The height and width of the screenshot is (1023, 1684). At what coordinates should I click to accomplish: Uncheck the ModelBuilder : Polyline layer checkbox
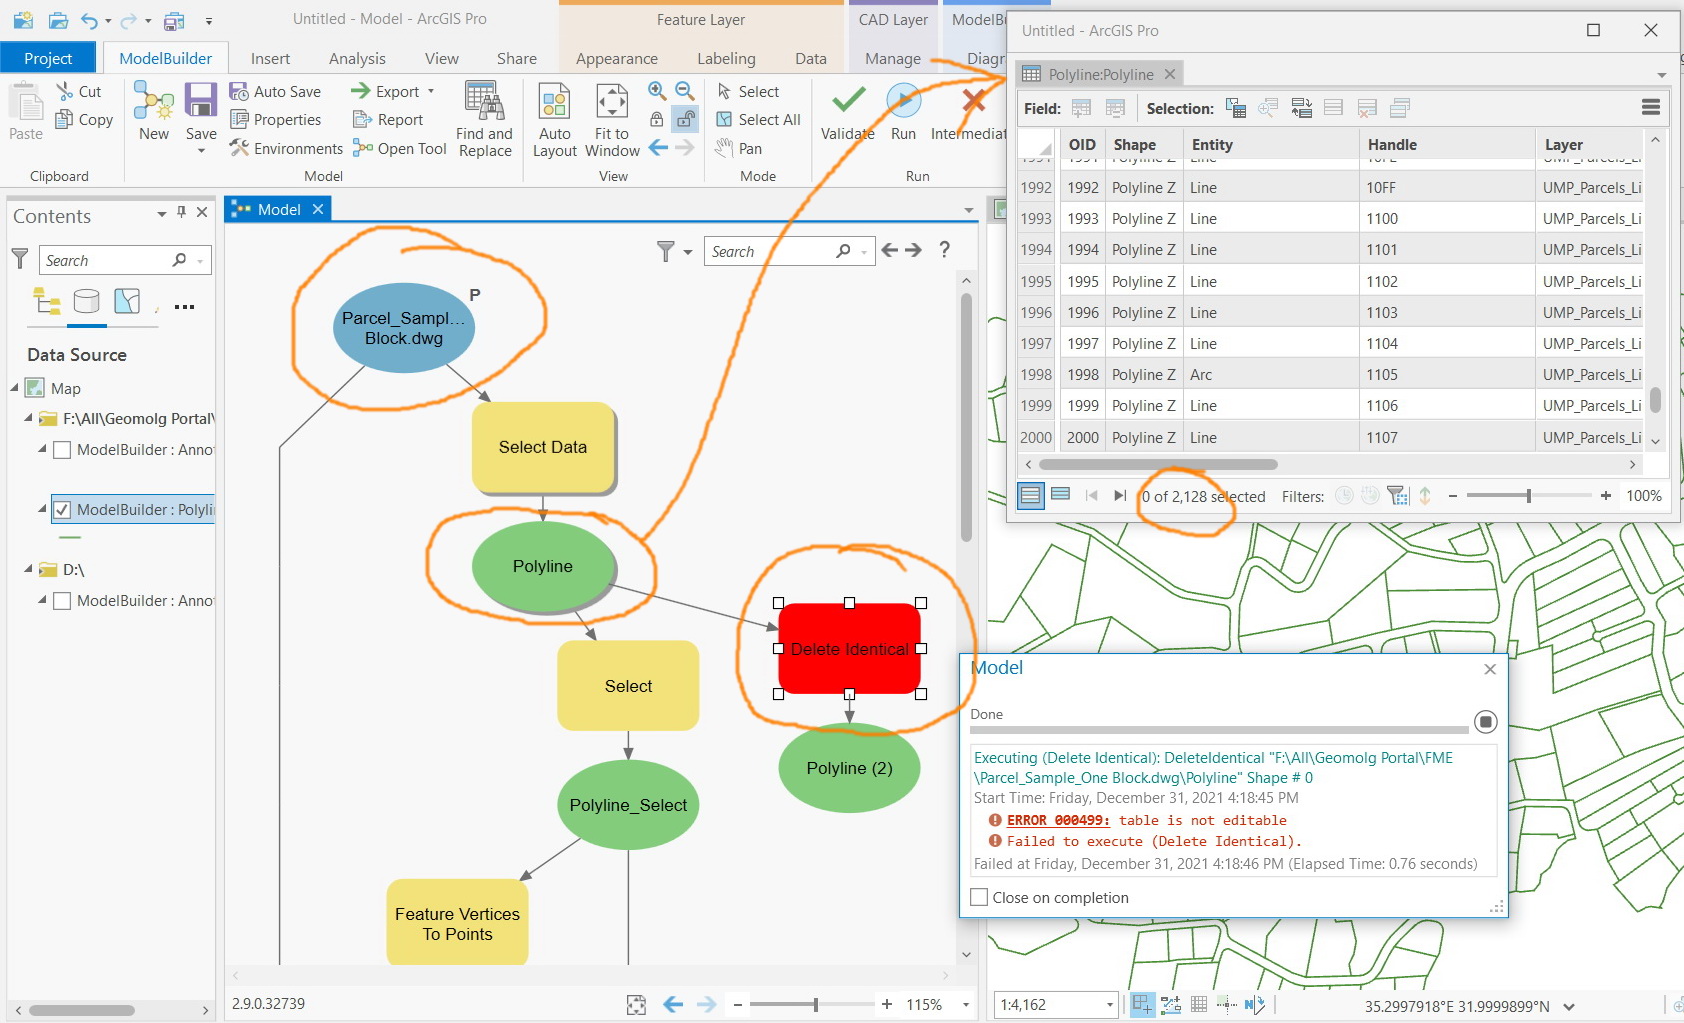coord(62,510)
